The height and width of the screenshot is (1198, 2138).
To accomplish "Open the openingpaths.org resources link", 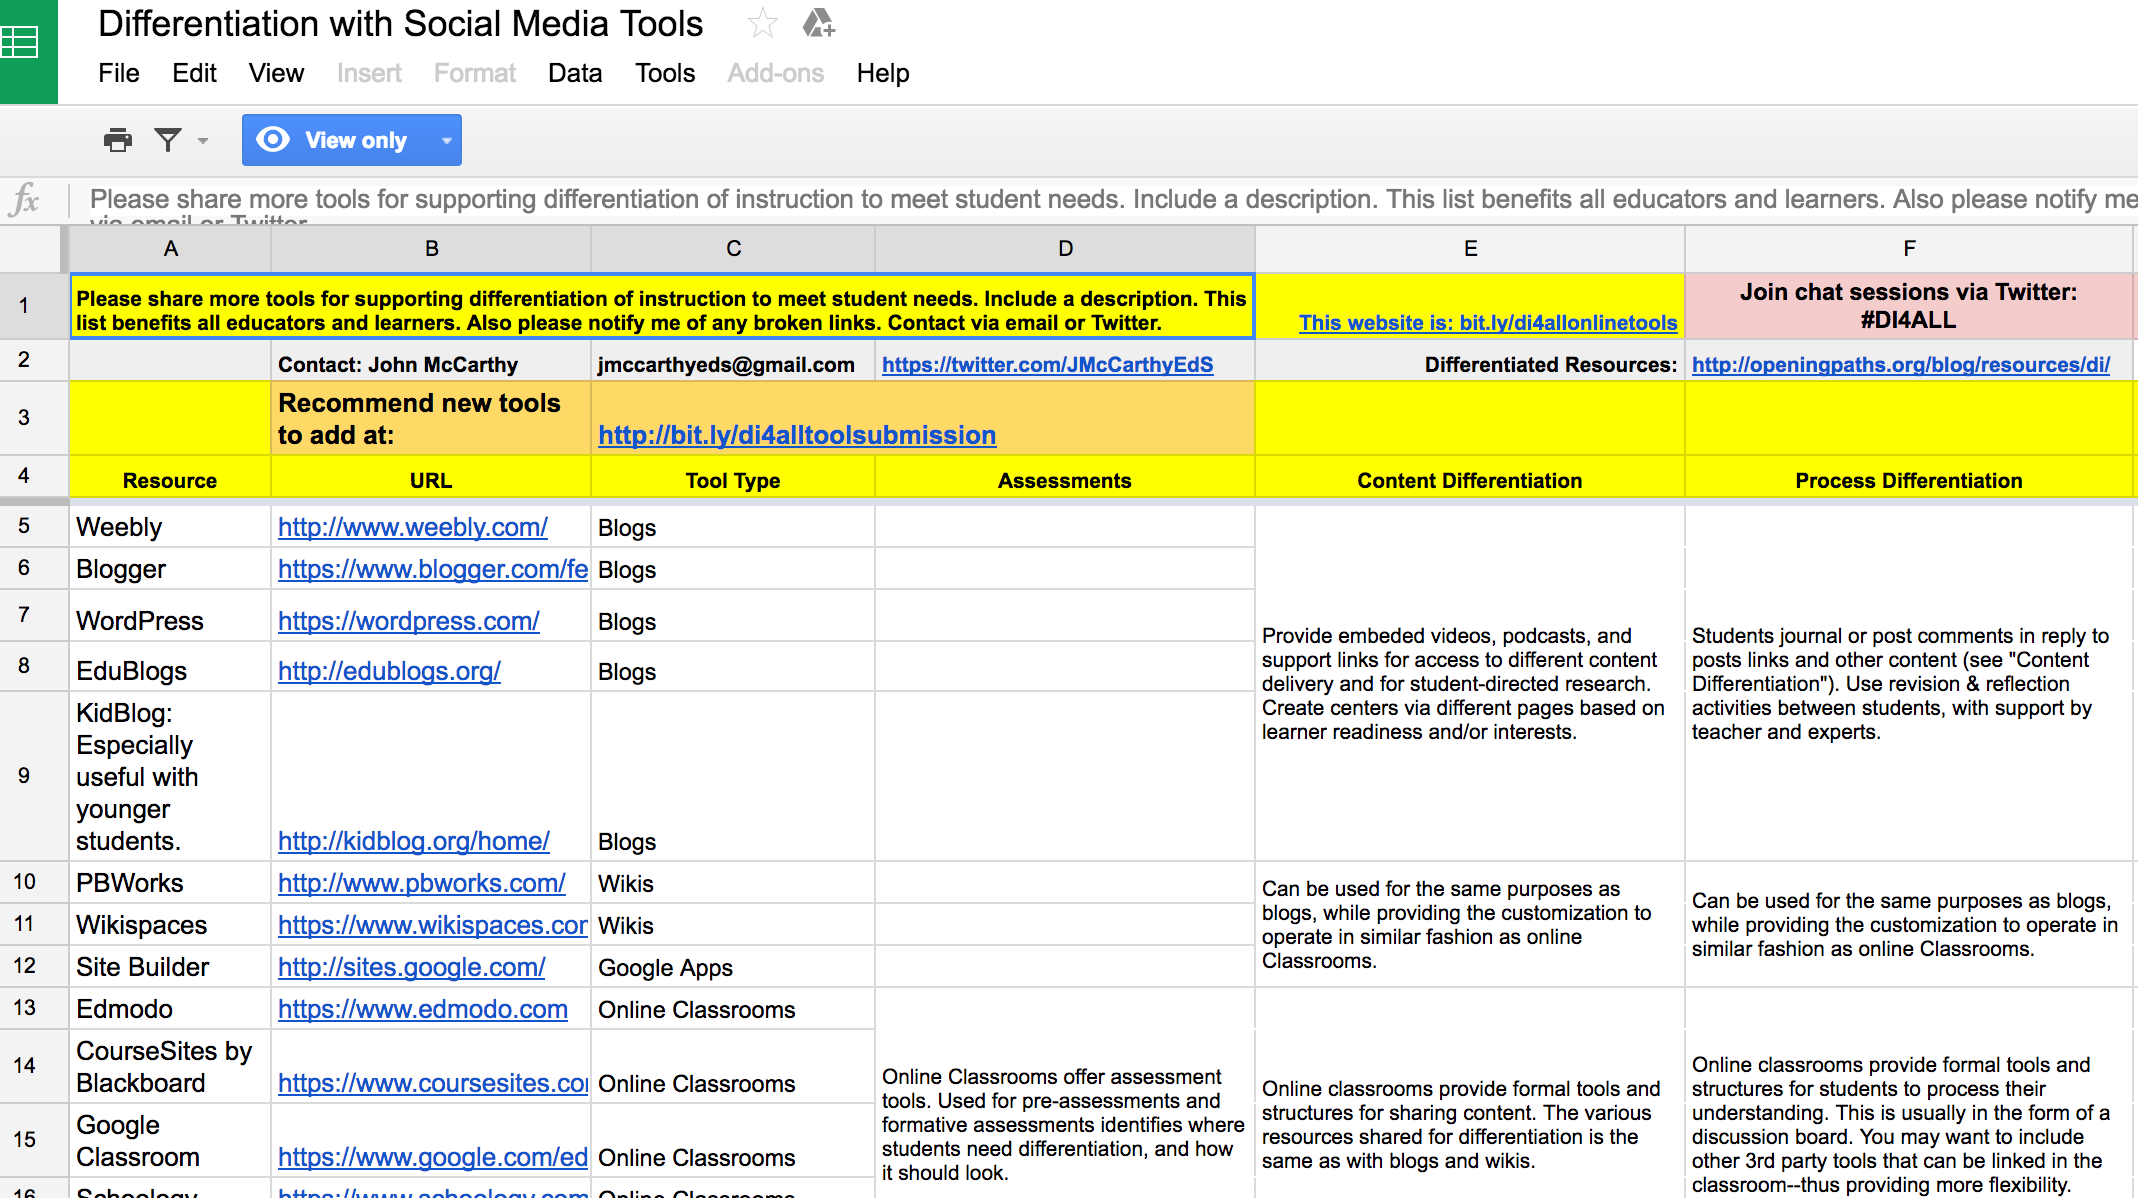I will pyautogui.click(x=1900, y=365).
